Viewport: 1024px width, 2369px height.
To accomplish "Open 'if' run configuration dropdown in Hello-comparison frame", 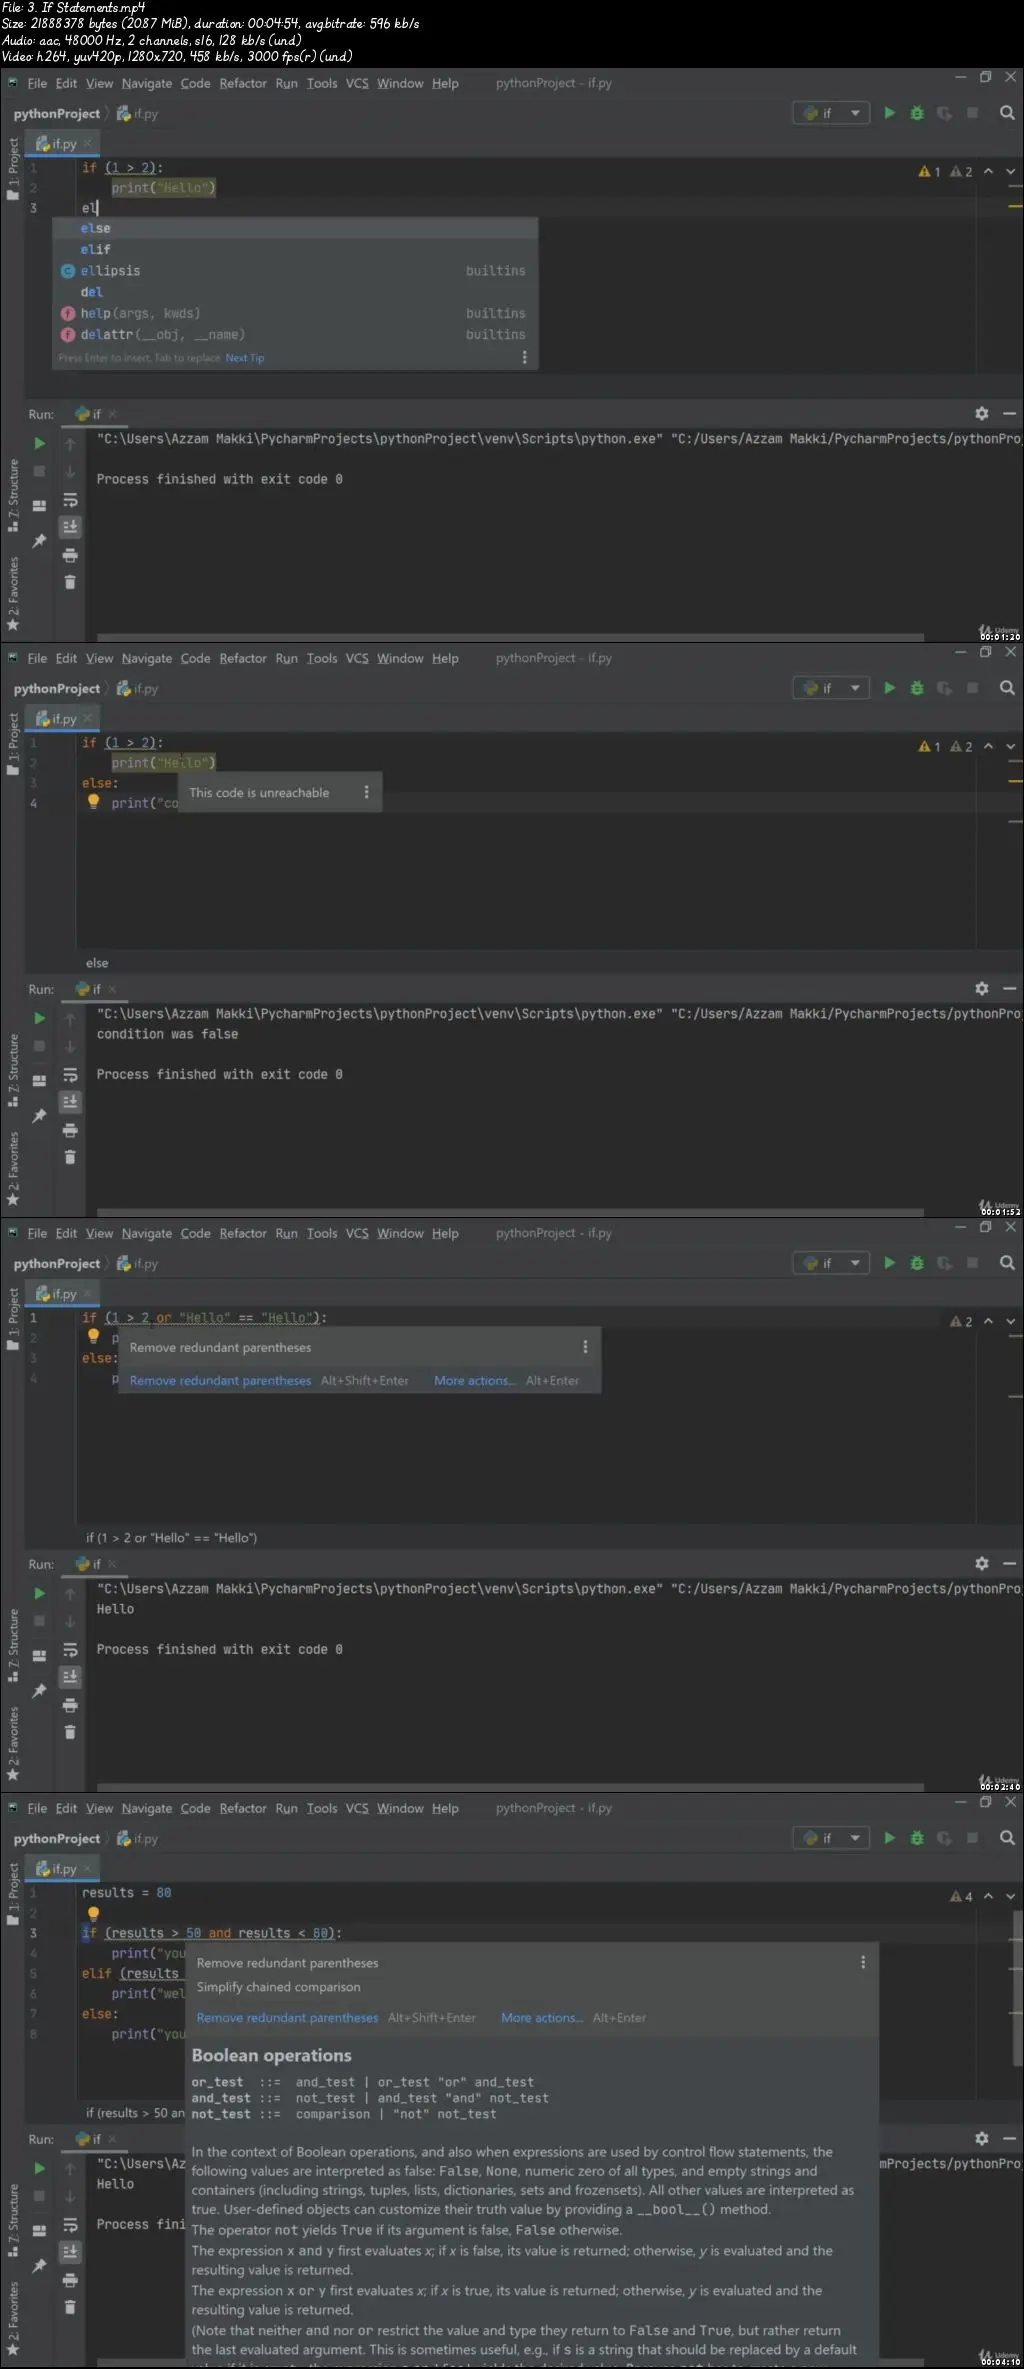I will [831, 1264].
